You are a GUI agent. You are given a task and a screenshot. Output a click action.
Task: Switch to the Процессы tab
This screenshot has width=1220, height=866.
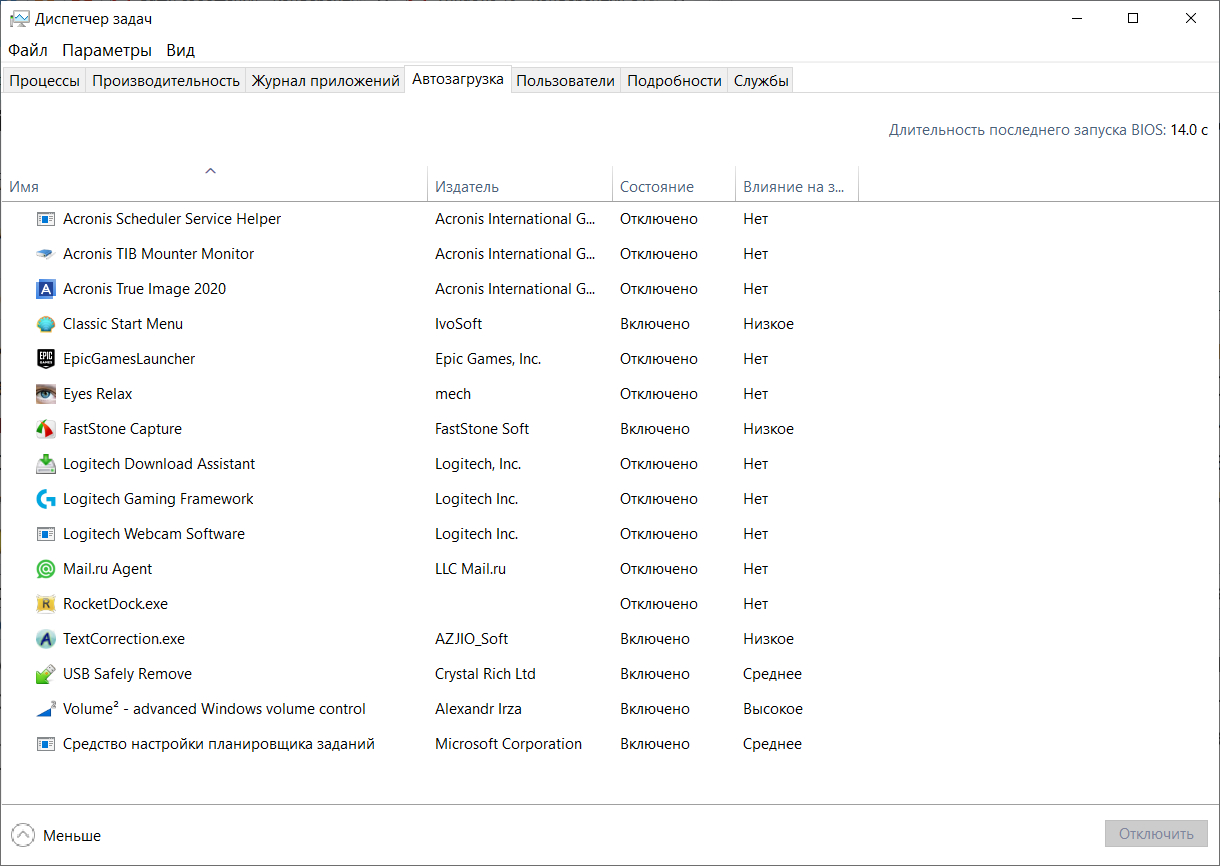44,81
